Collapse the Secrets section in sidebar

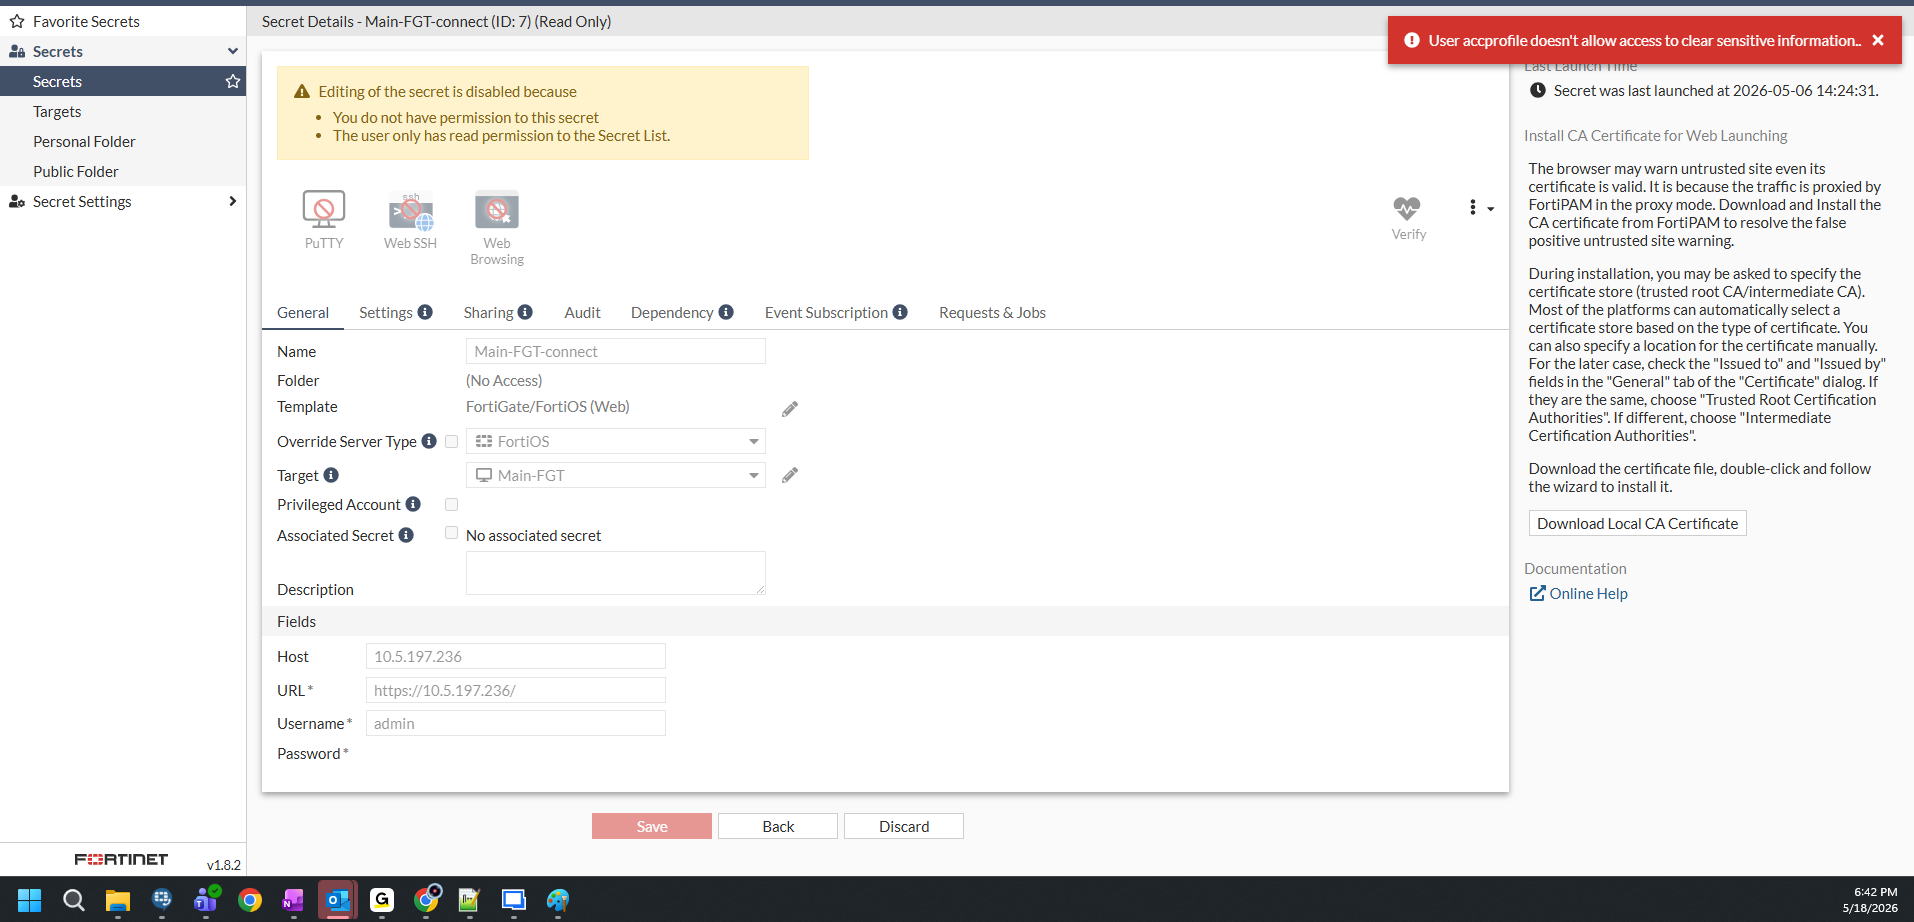233,51
